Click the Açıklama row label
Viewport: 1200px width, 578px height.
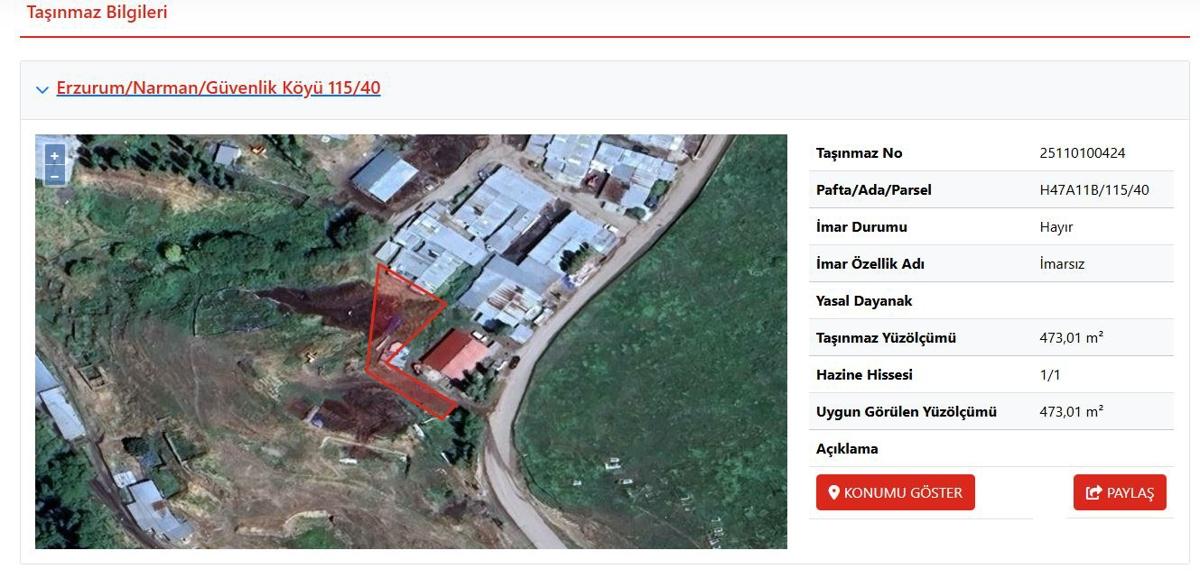847,449
